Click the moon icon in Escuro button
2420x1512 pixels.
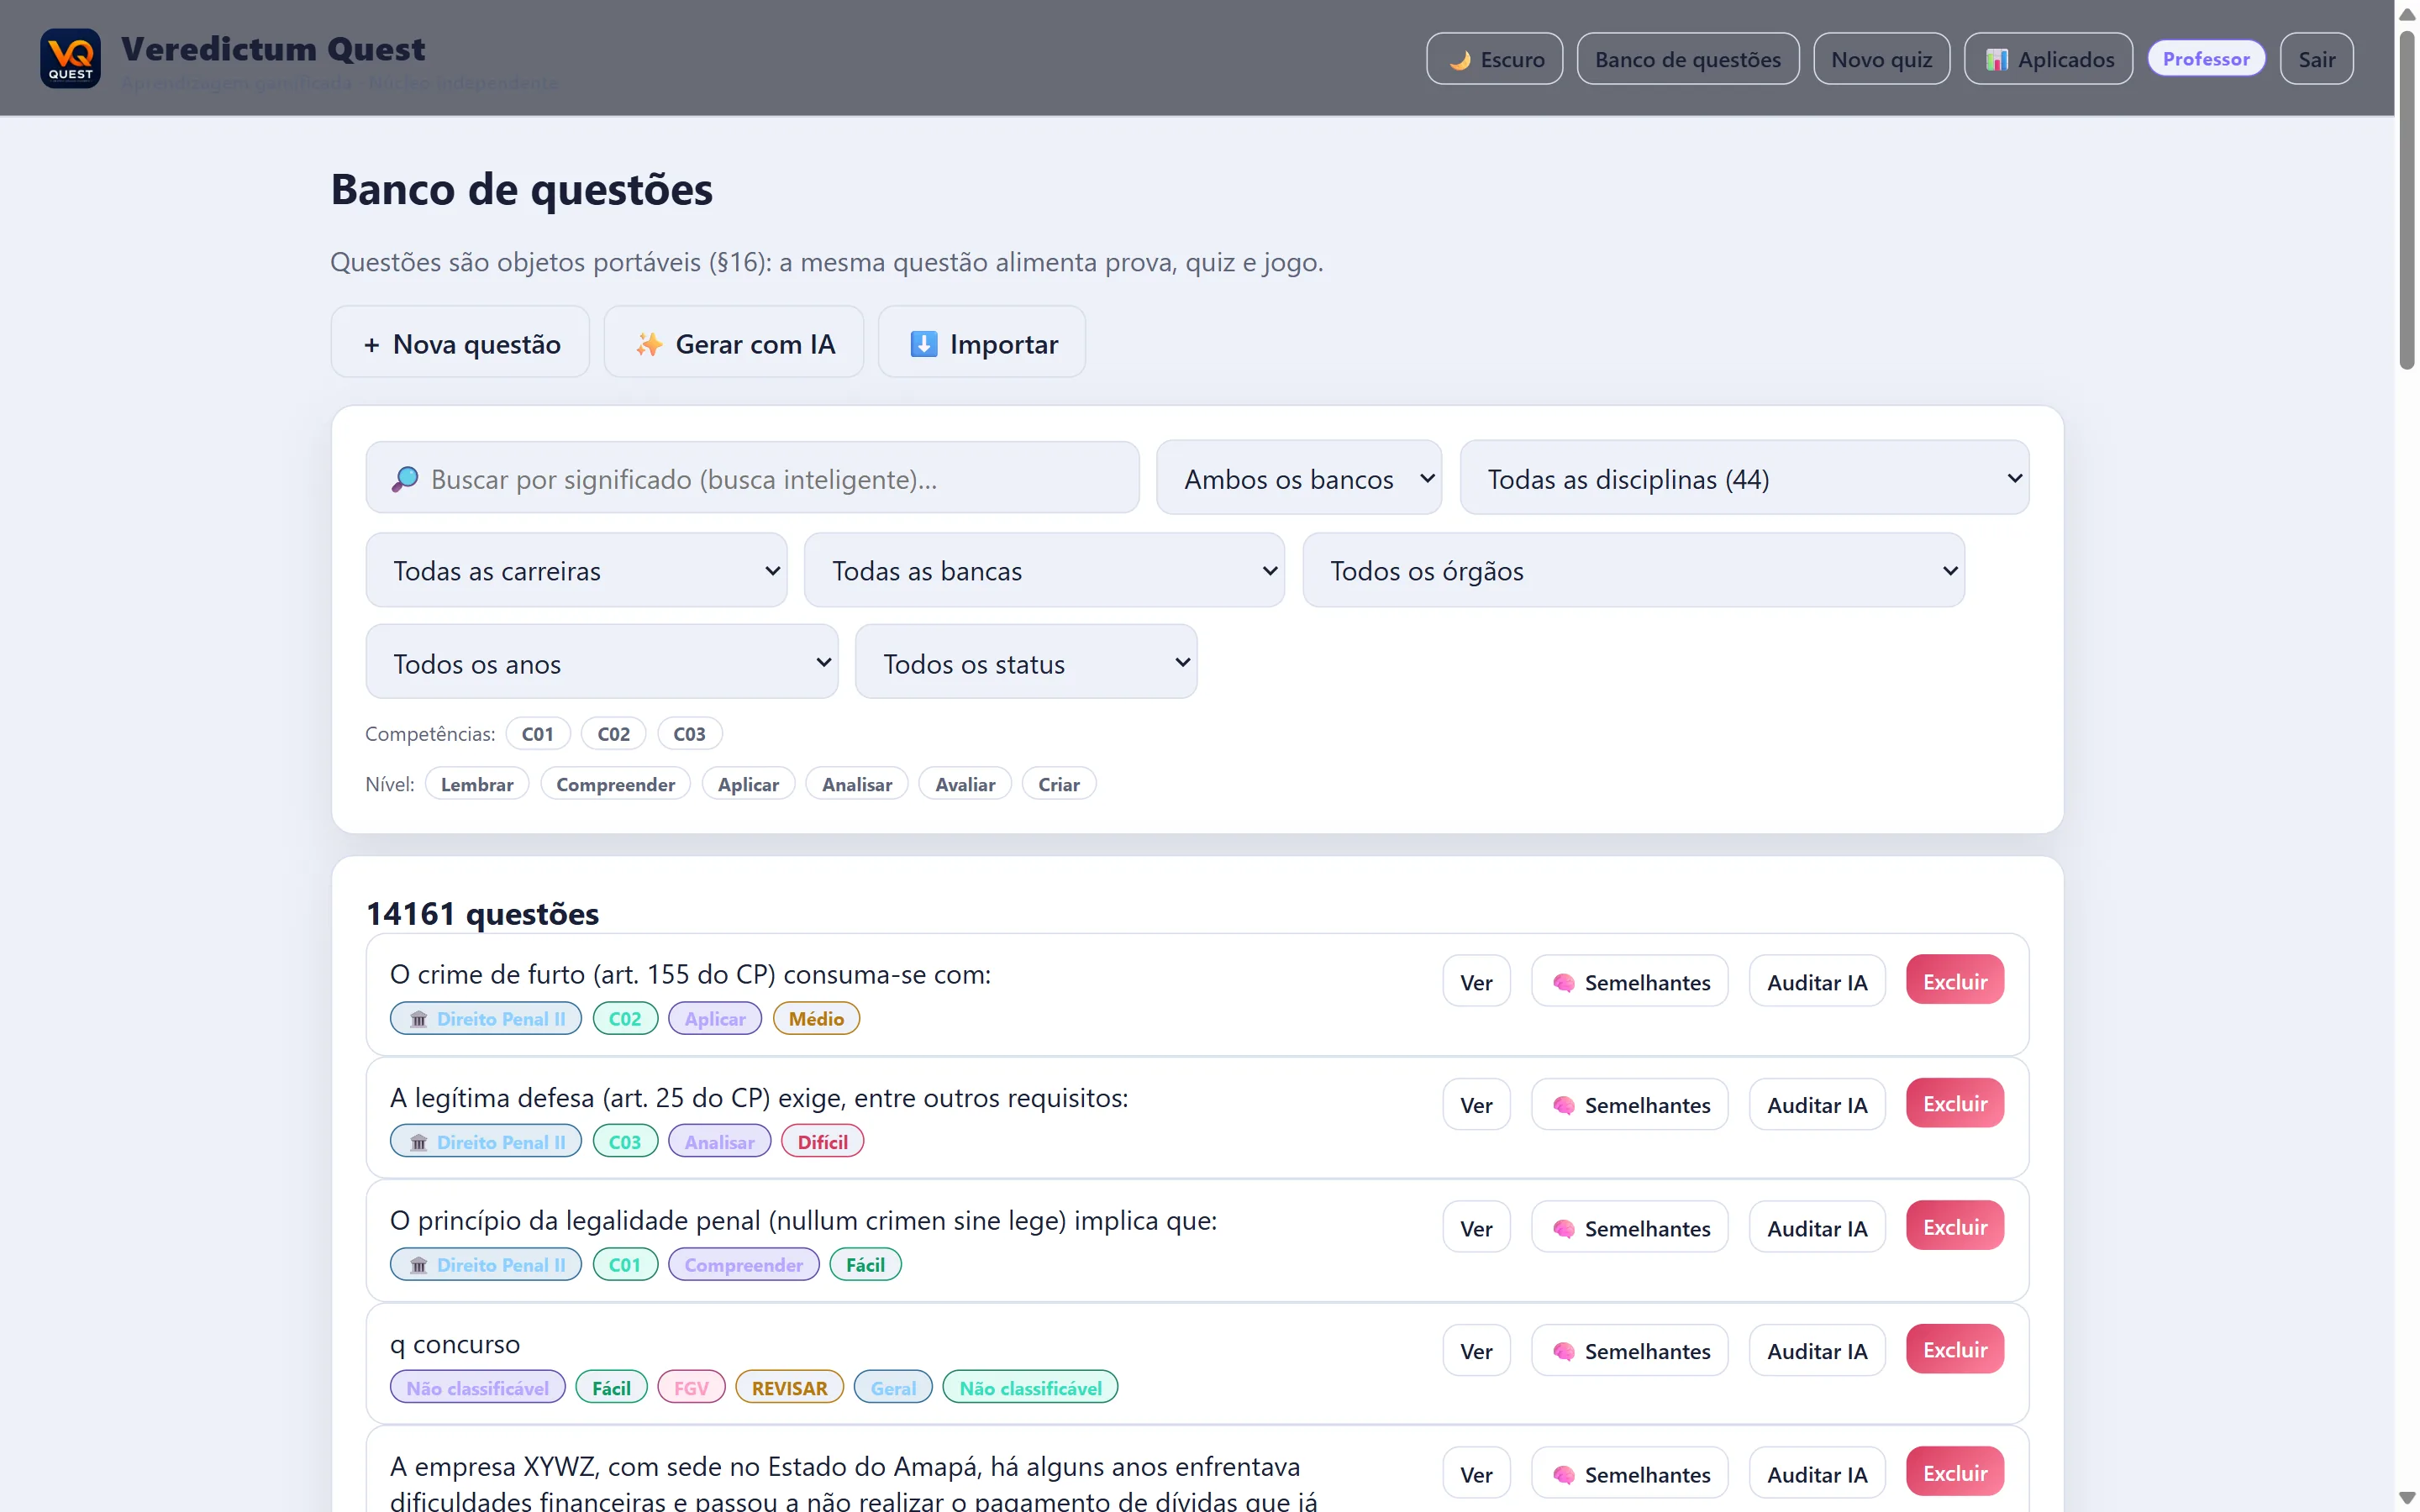(x=1460, y=60)
